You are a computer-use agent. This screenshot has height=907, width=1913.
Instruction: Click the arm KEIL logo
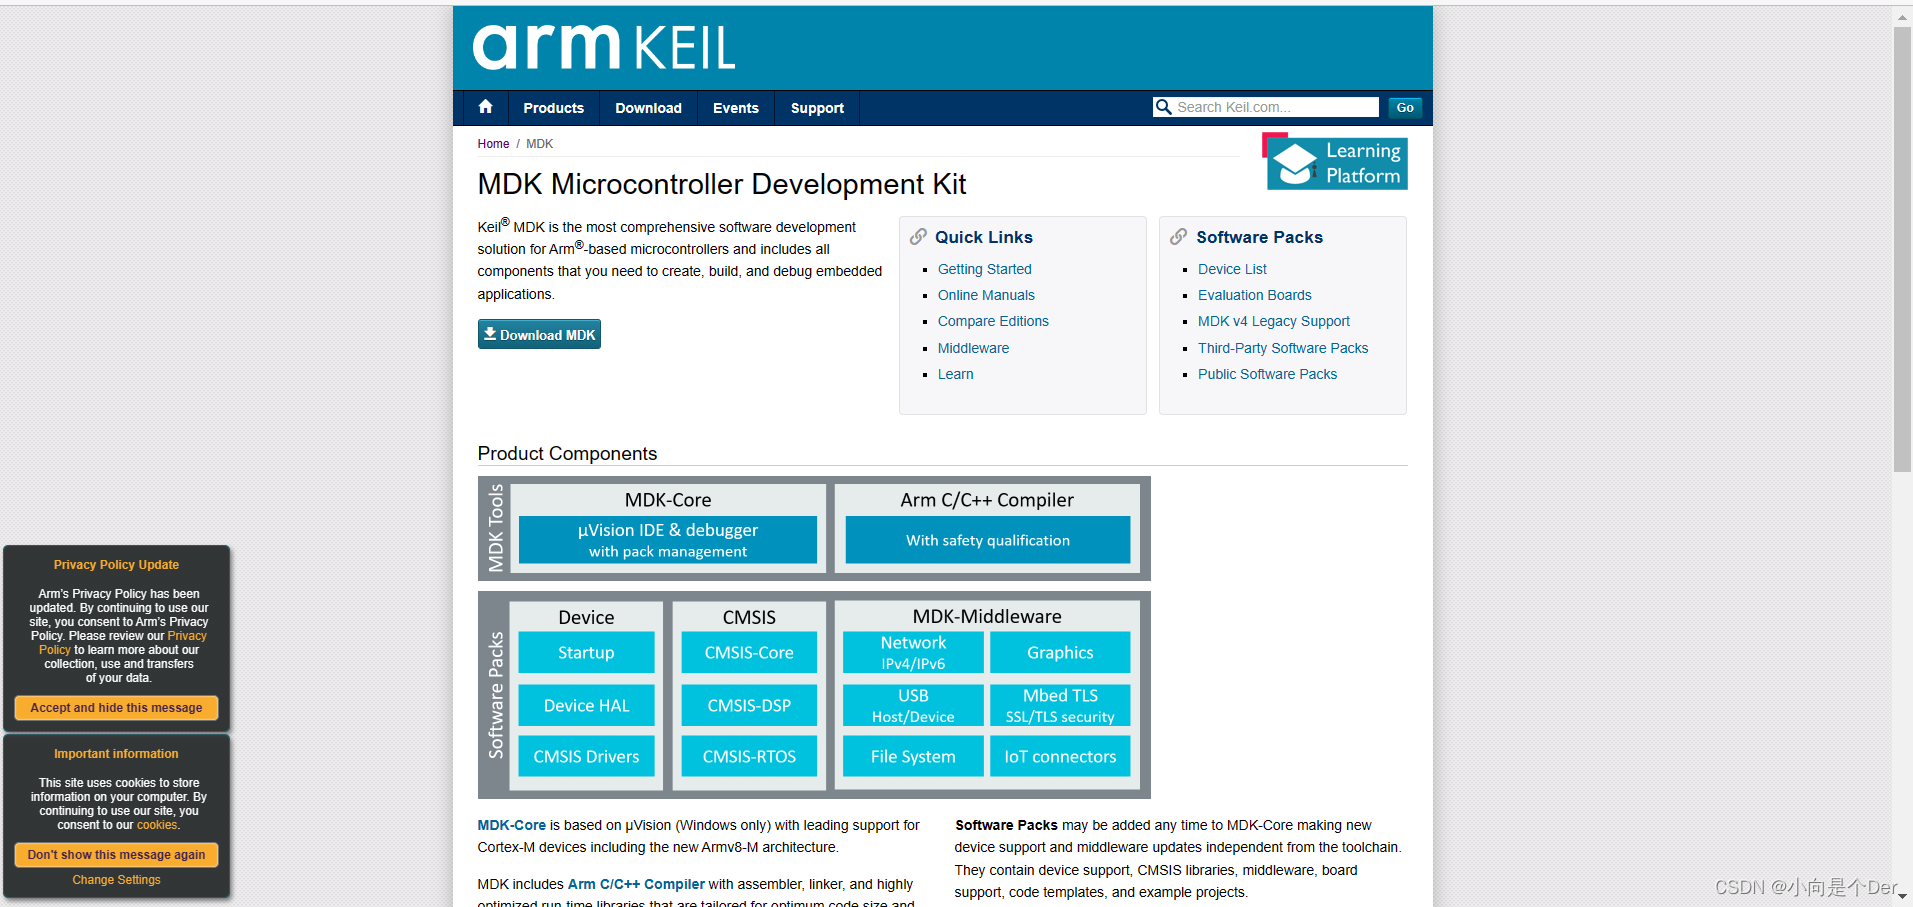pyautogui.click(x=604, y=47)
